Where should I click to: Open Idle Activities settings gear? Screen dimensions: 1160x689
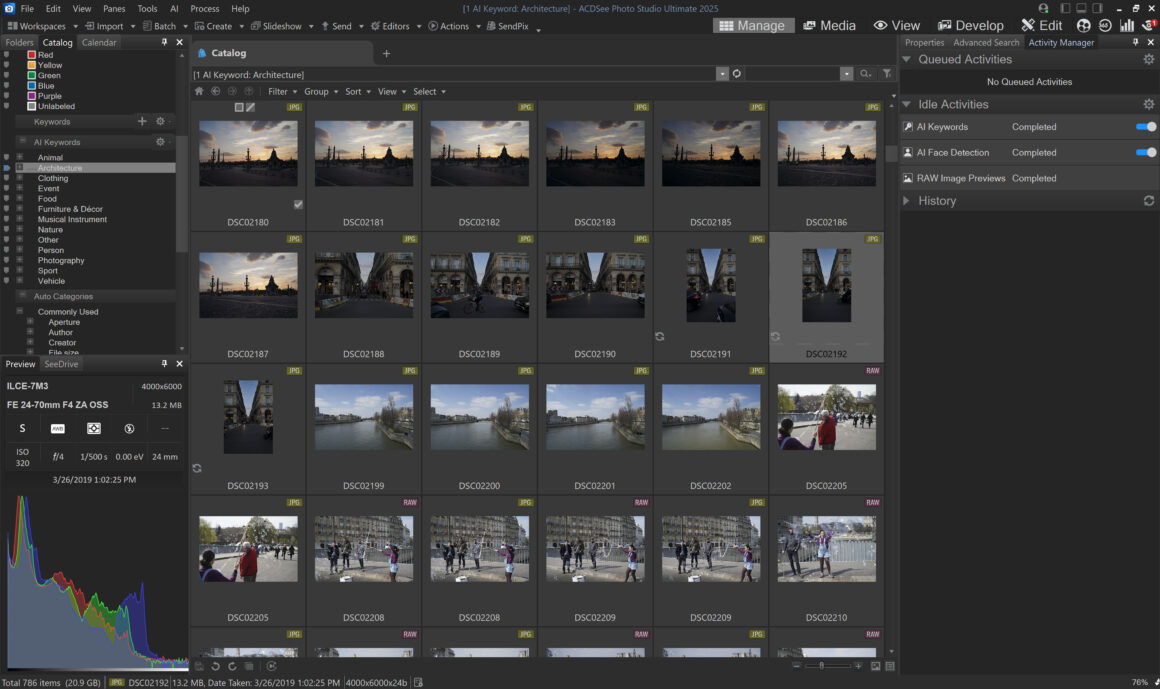(1149, 104)
